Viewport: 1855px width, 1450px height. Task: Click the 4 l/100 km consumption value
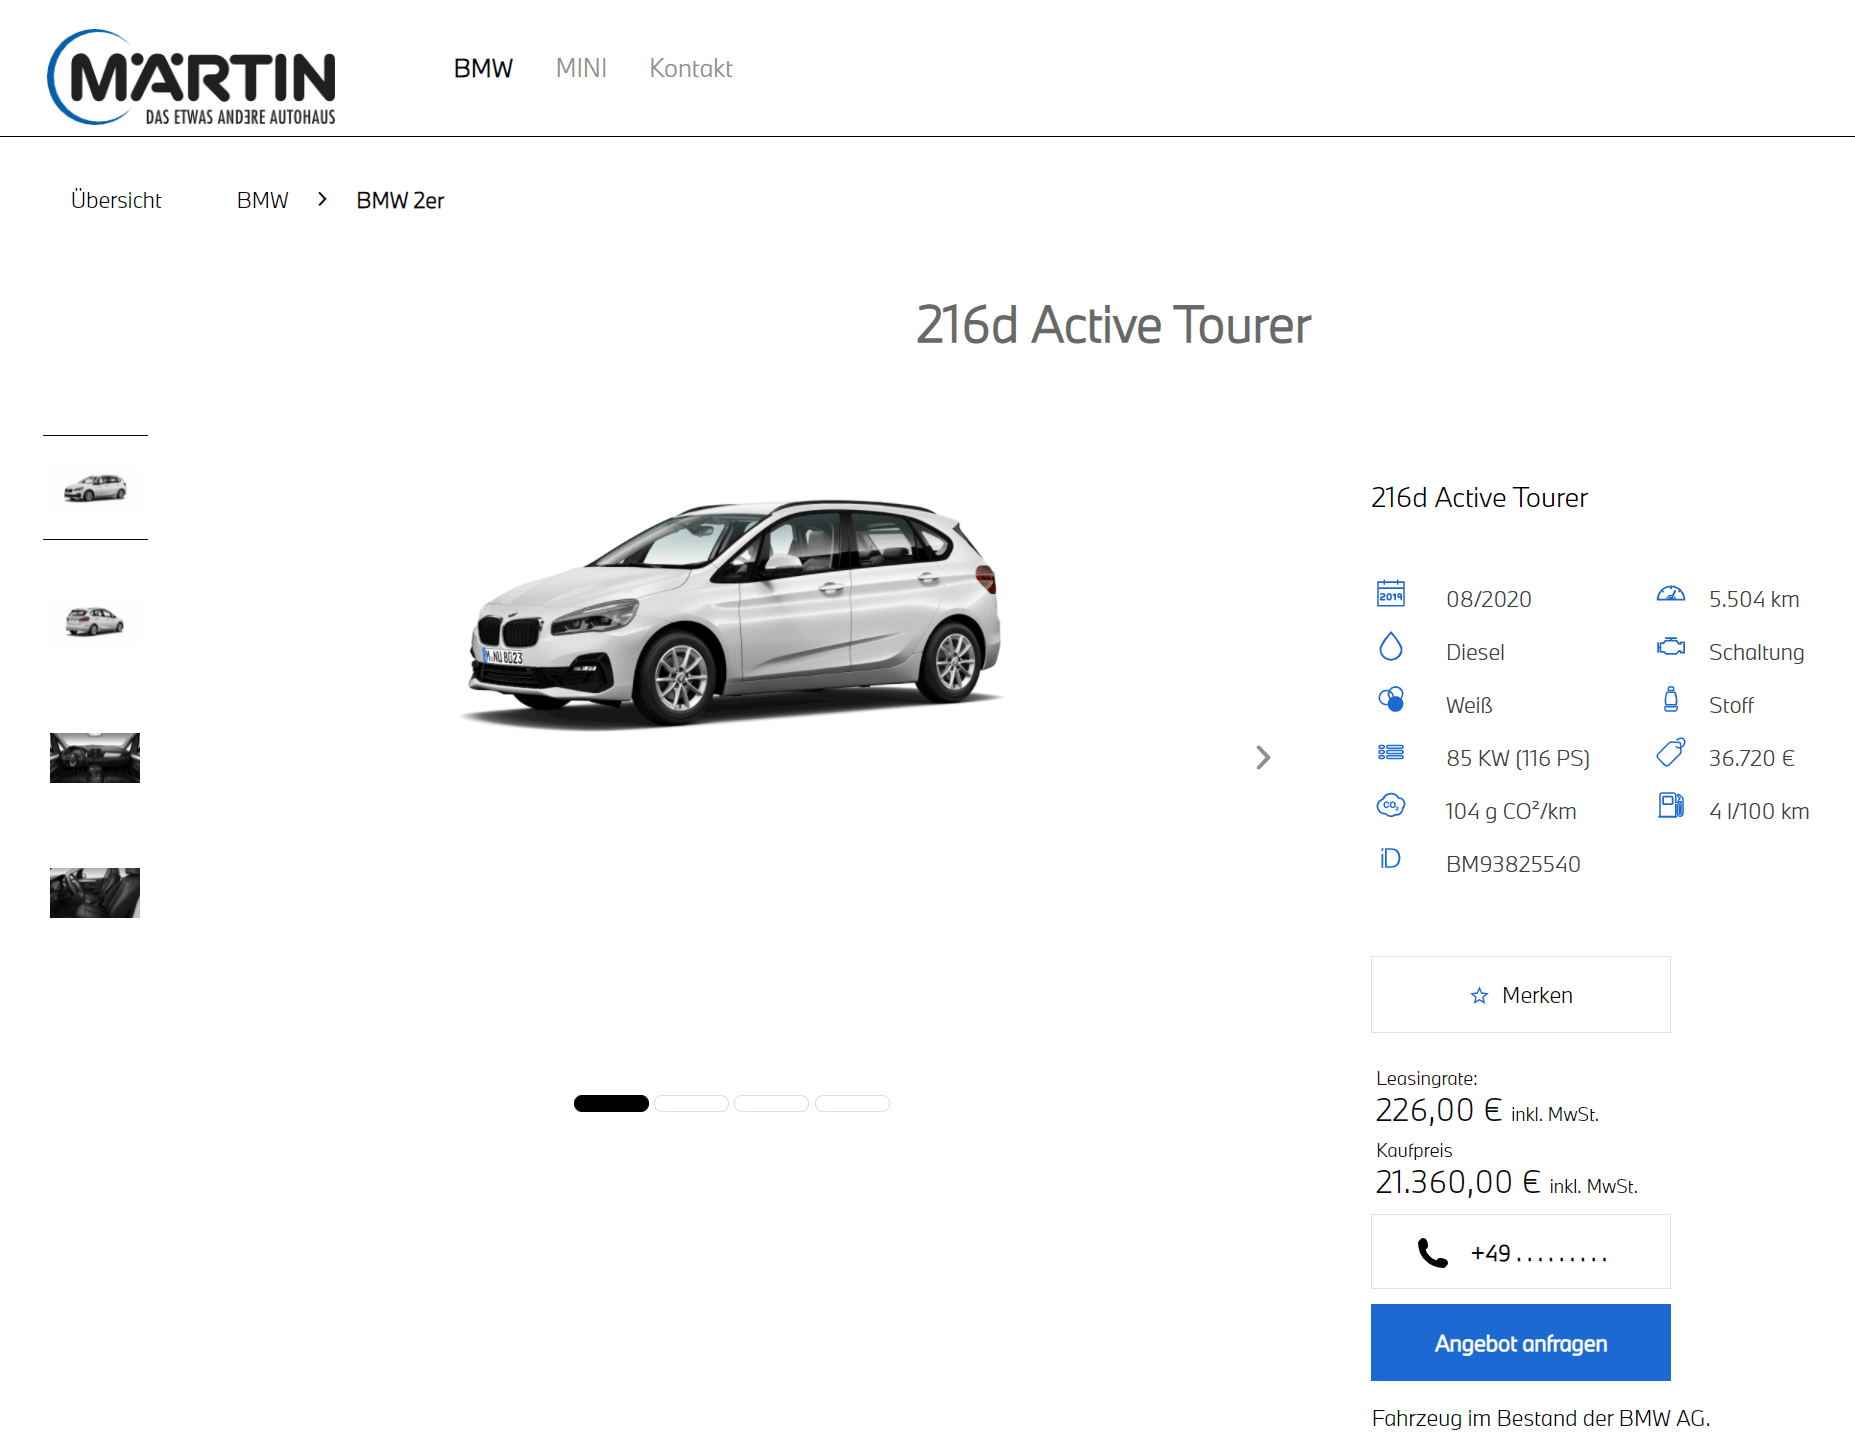pos(1759,811)
